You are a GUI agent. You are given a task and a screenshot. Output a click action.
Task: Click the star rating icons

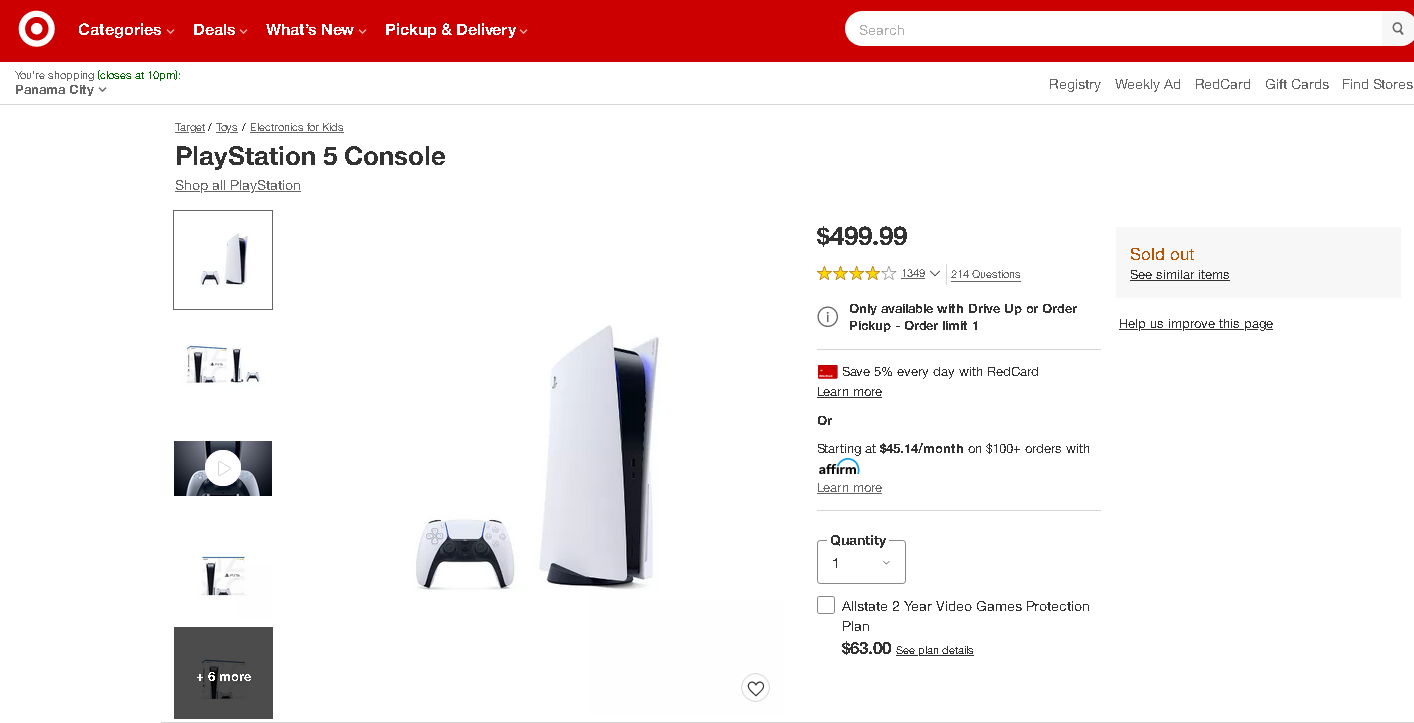tap(856, 274)
